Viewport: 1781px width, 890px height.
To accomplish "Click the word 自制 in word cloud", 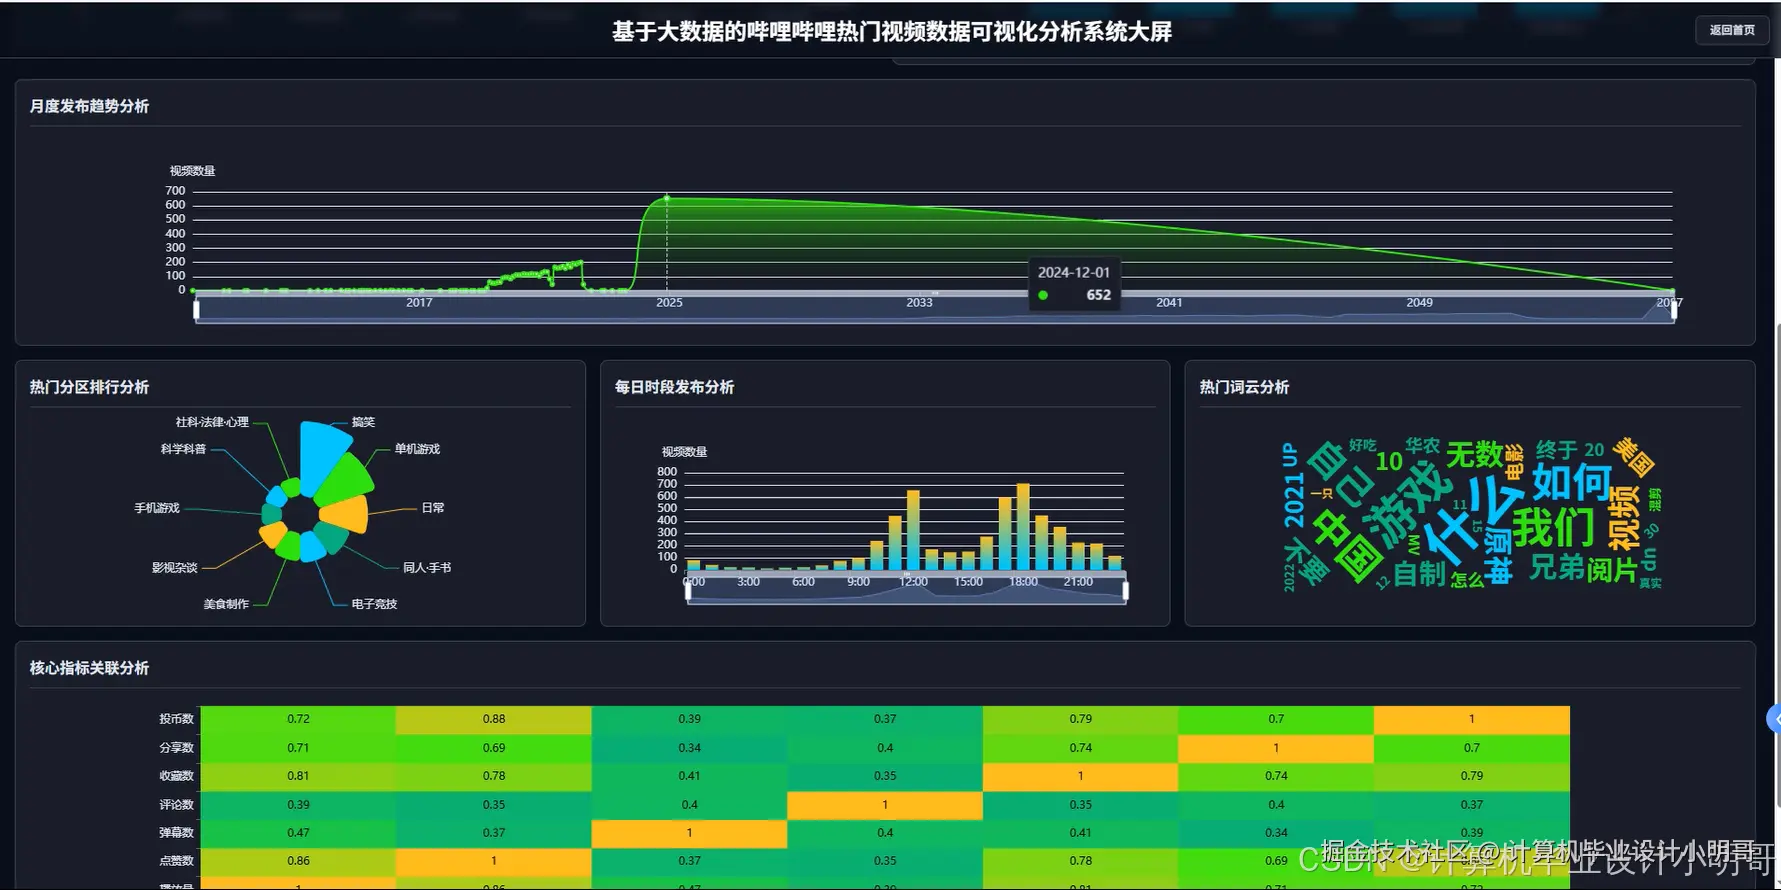I will [x=1419, y=574].
